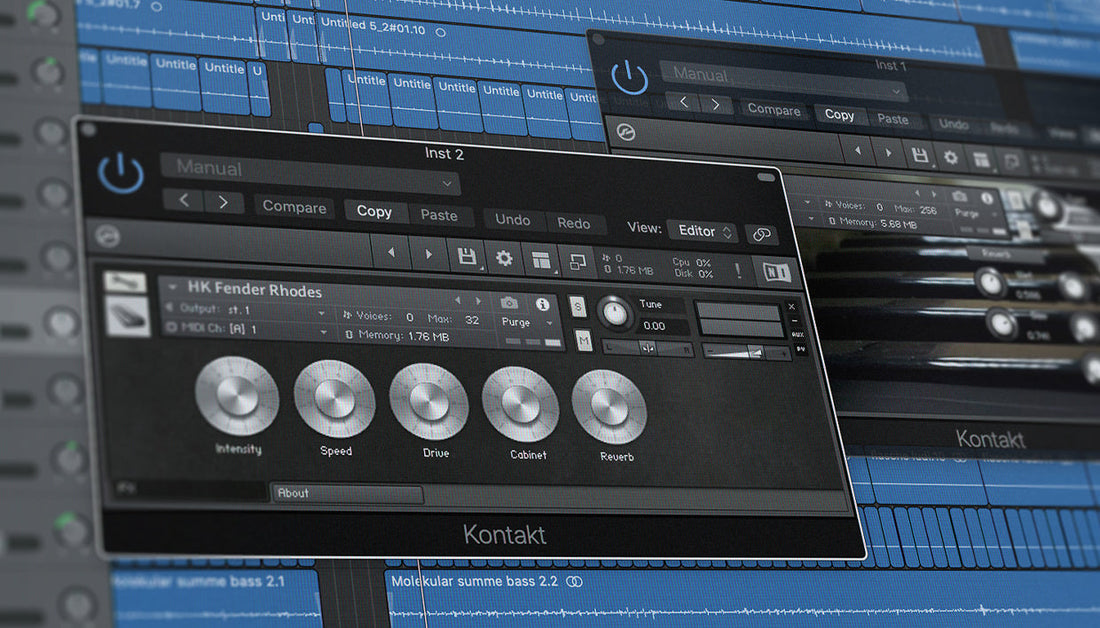Click the Reverb knob in Inst 2
The height and width of the screenshot is (628, 1100).
(609, 408)
